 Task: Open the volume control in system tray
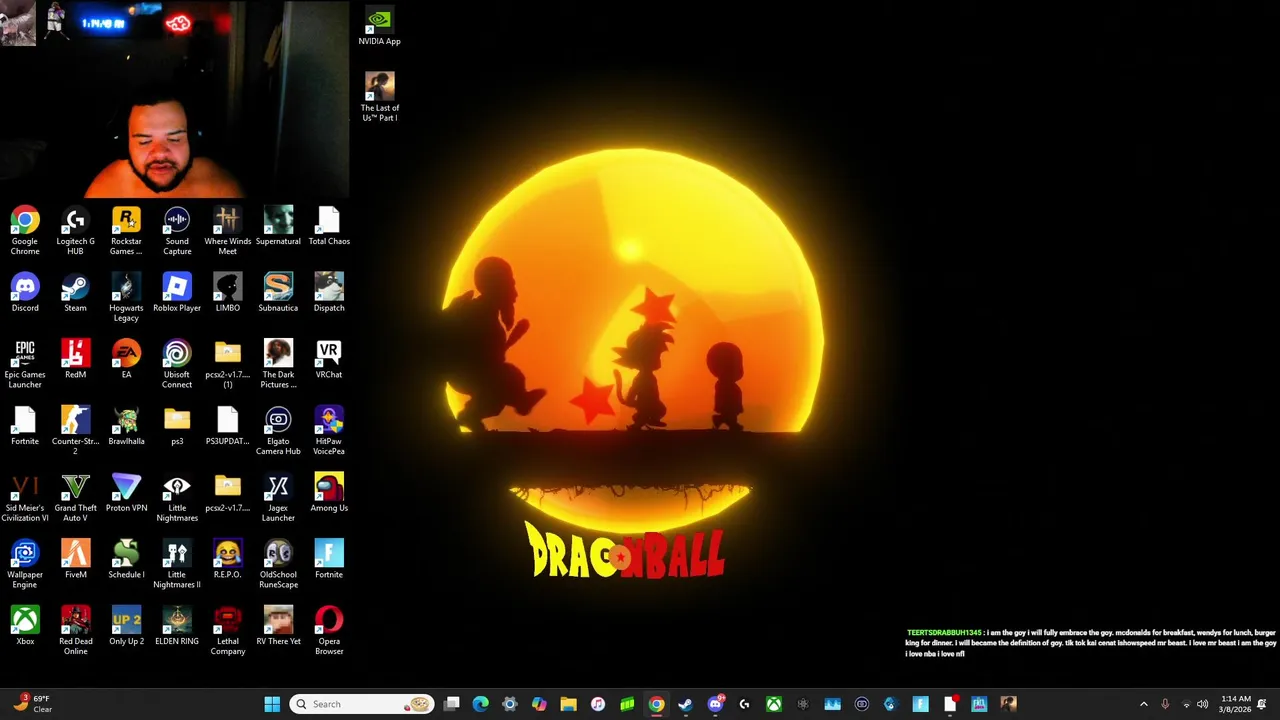tap(1203, 704)
